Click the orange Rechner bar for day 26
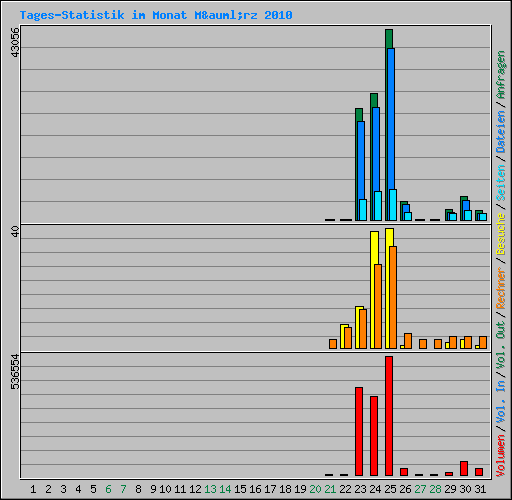The width and height of the screenshot is (512, 500). [x=408, y=341]
